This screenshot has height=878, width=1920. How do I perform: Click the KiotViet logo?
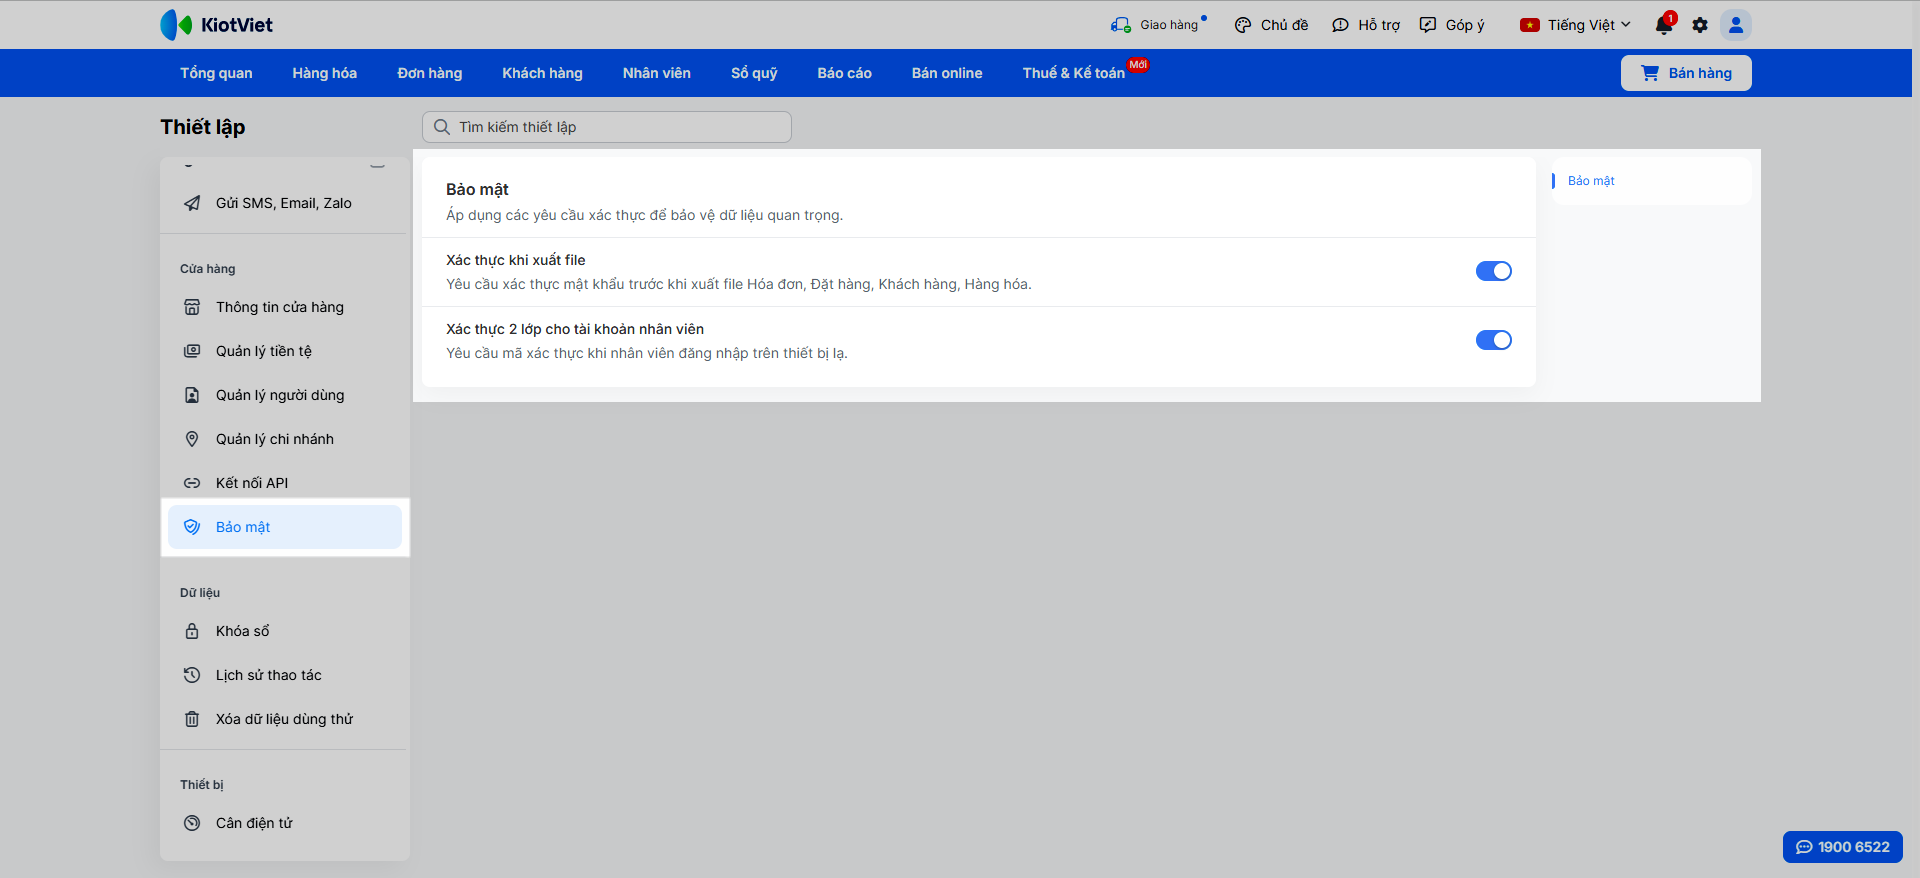pos(216,25)
